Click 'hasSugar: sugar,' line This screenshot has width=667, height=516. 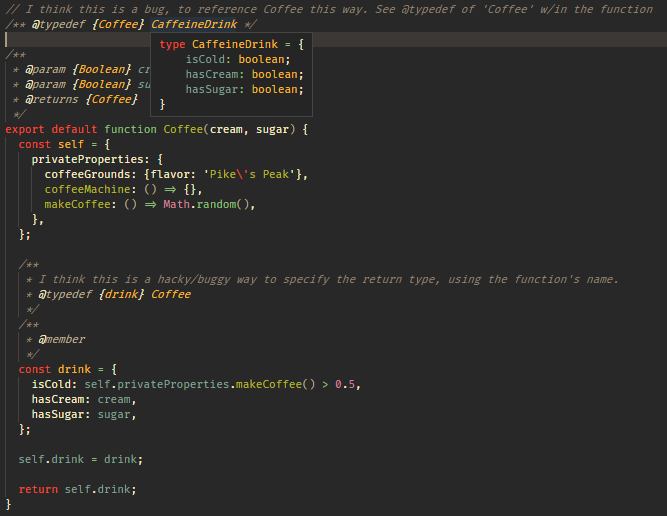(84, 414)
